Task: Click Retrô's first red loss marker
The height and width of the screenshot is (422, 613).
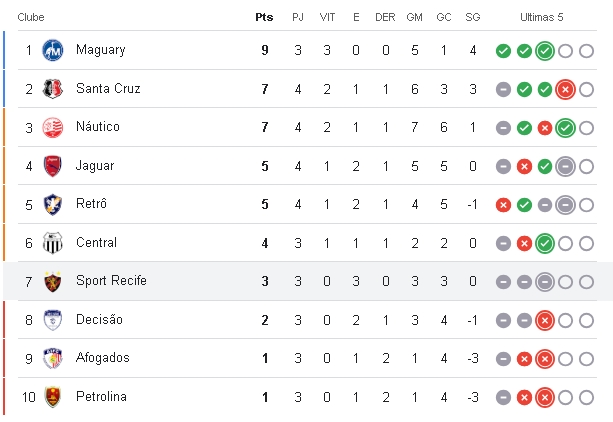Action: point(503,205)
